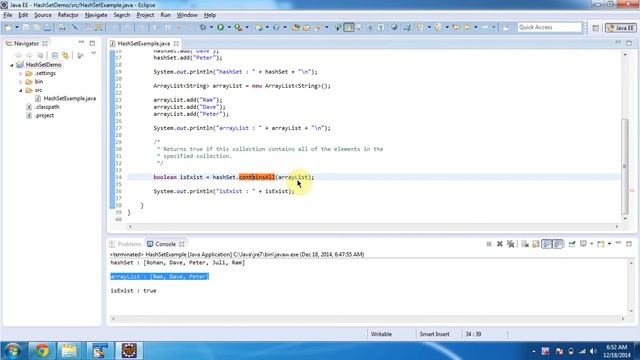The height and width of the screenshot is (360, 640).
Task: Switch to the Problems tab
Action: [x=125, y=244]
